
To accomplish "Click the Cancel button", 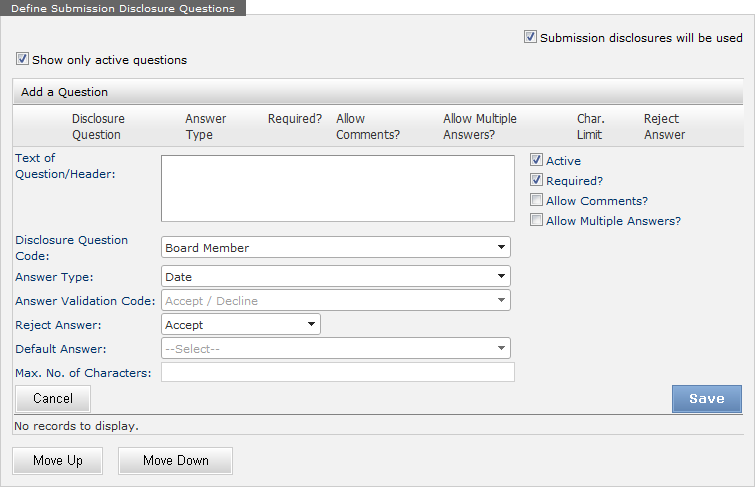I will pos(53,399).
